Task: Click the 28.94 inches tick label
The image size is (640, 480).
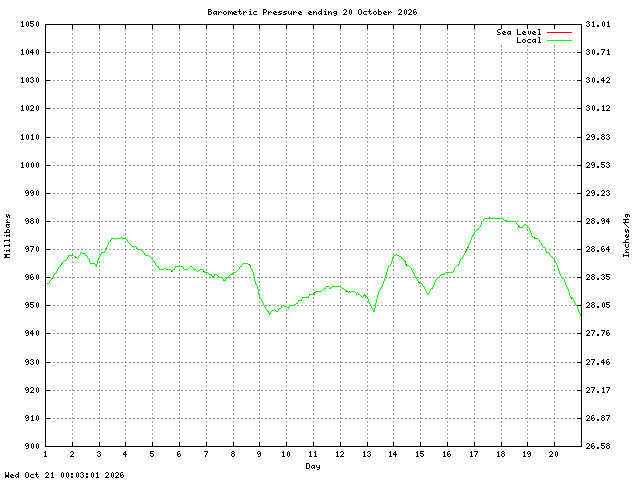Action: point(598,221)
